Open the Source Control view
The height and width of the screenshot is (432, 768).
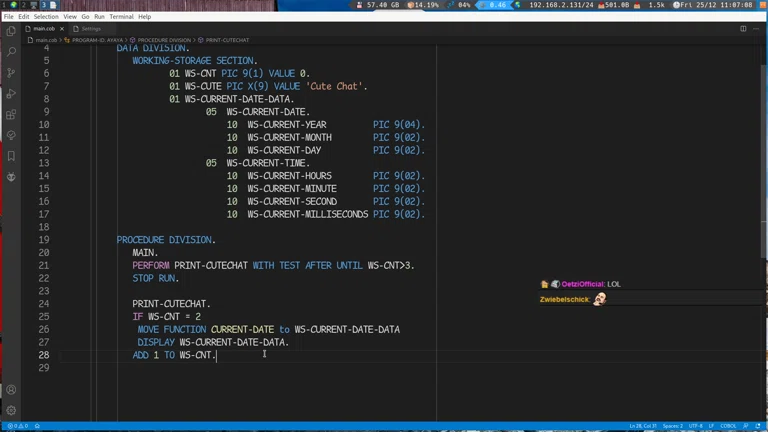(x=11, y=73)
